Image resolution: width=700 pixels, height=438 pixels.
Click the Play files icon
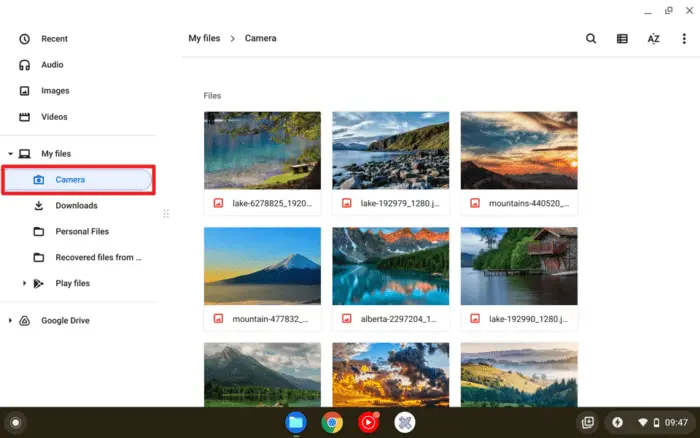[39, 283]
